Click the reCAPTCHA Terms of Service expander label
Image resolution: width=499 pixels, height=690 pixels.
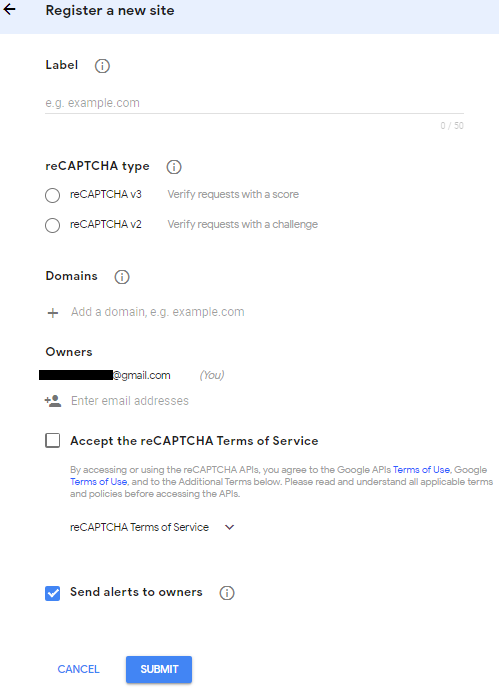pyautogui.click(x=139, y=527)
